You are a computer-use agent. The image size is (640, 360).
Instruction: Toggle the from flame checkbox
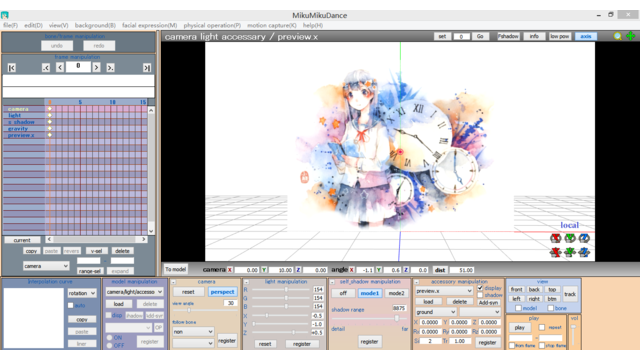(x=512, y=346)
